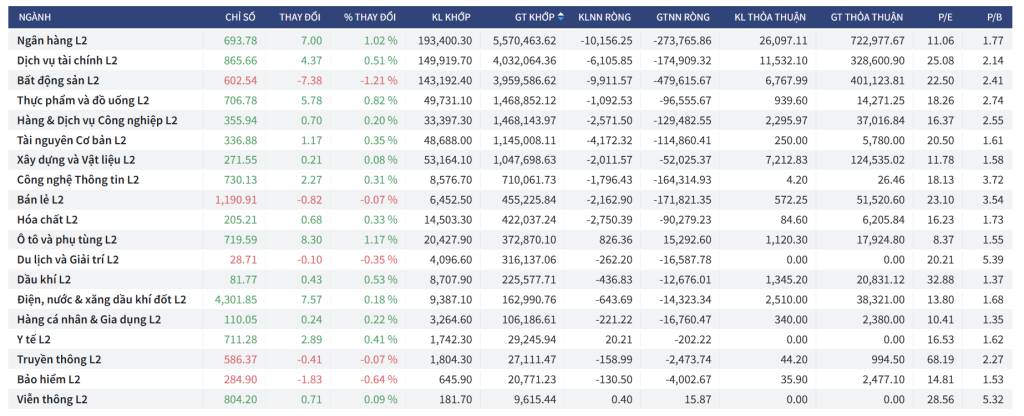This screenshot has height=416, width=1024.
Task: Click net foreign value -479,615.67
Action: click(x=682, y=80)
